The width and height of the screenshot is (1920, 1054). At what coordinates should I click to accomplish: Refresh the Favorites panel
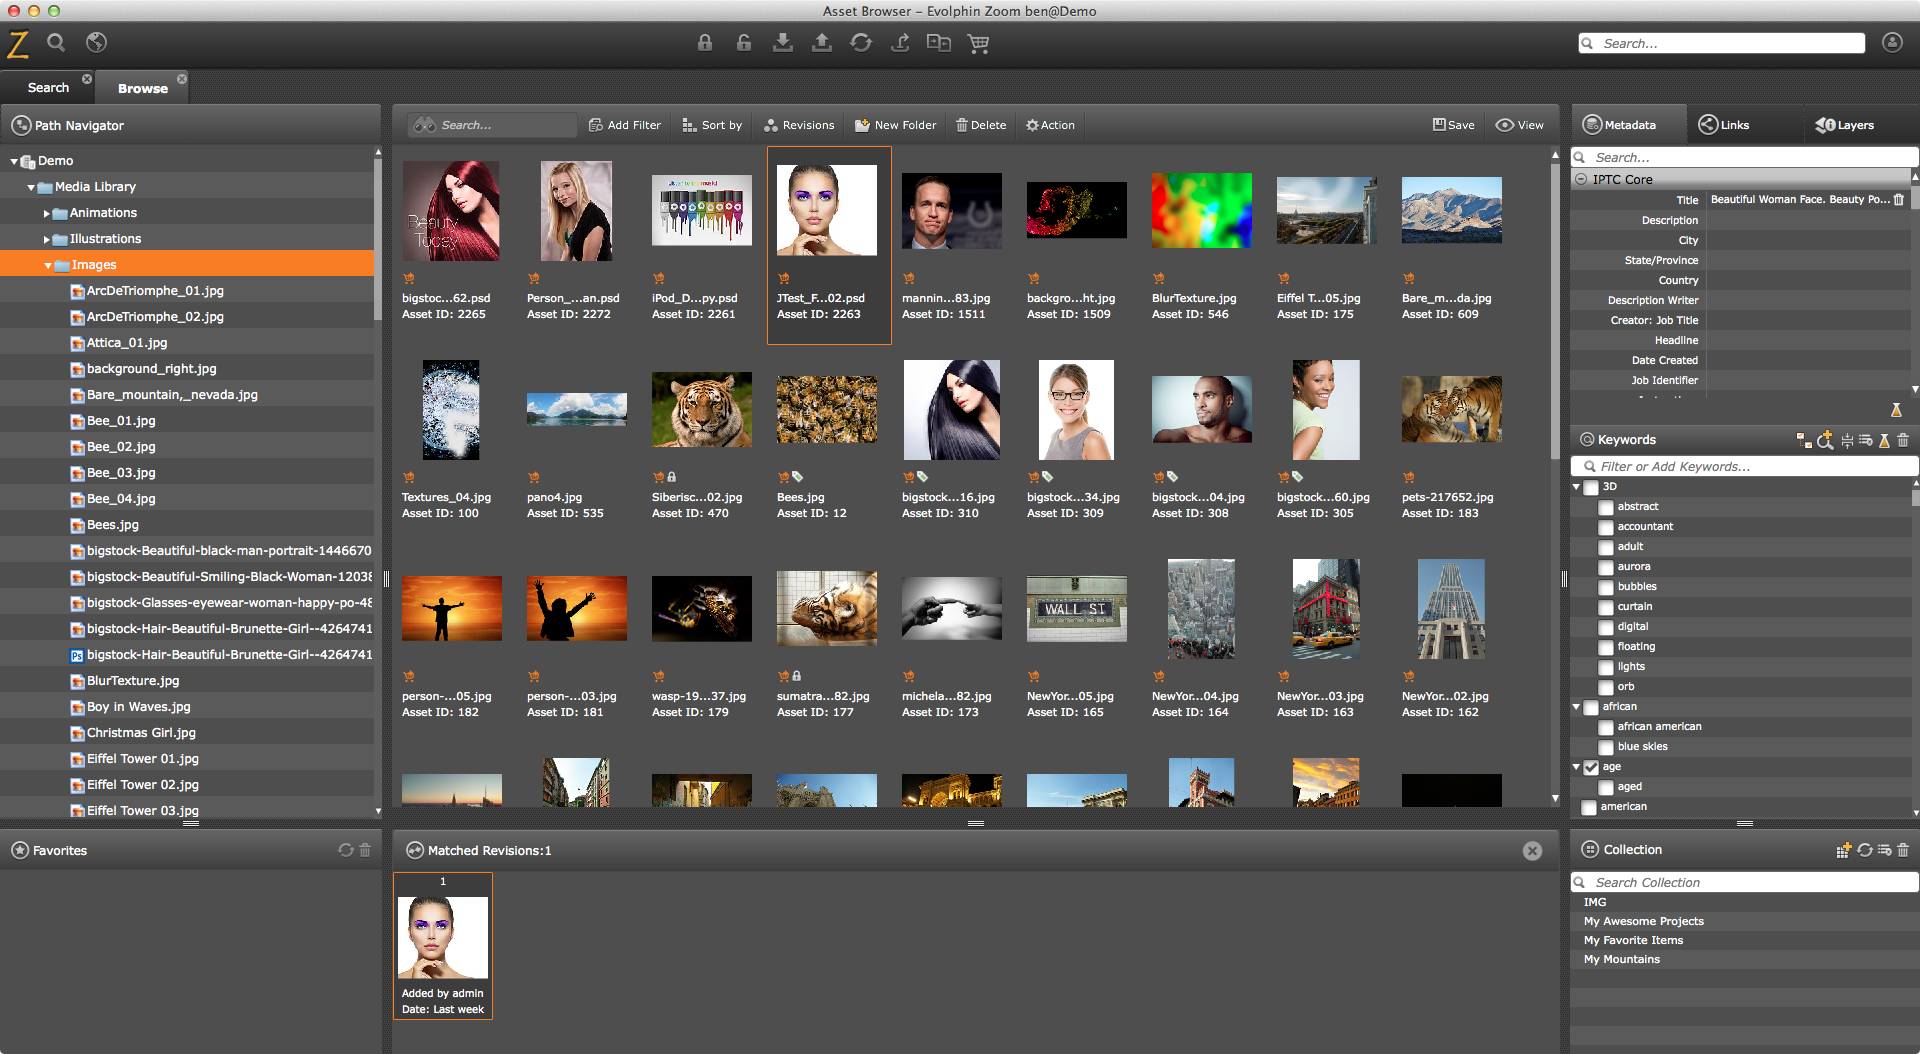point(346,850)
